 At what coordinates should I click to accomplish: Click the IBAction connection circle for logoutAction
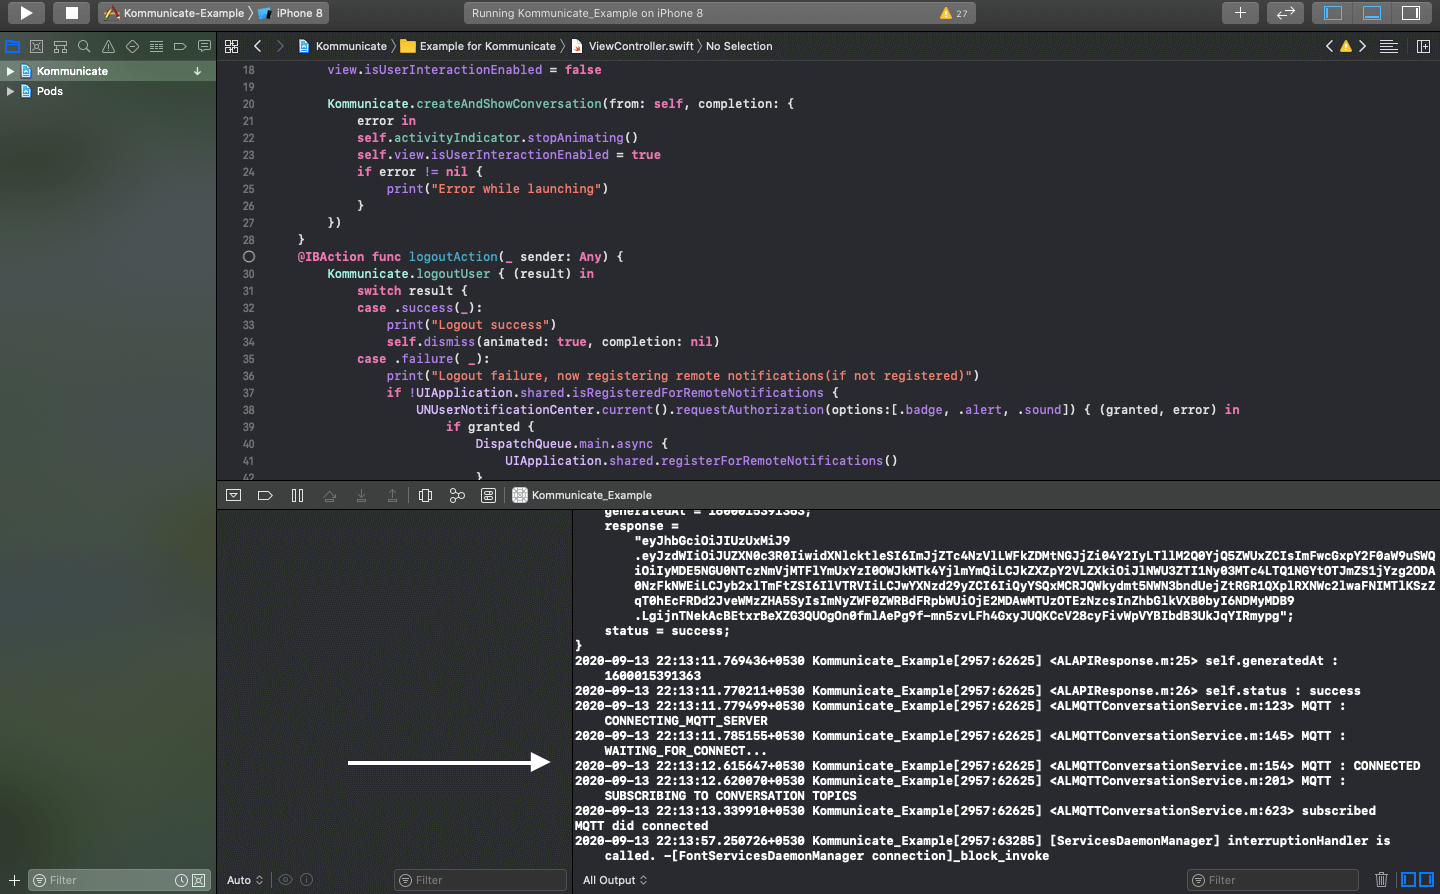click(249, 257)
